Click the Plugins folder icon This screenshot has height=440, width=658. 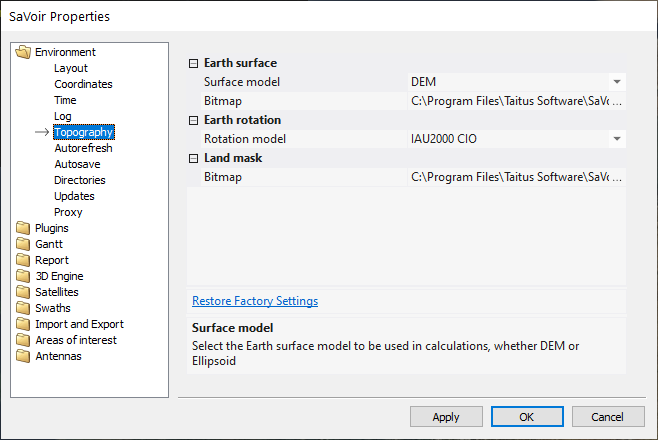[24, 228]
